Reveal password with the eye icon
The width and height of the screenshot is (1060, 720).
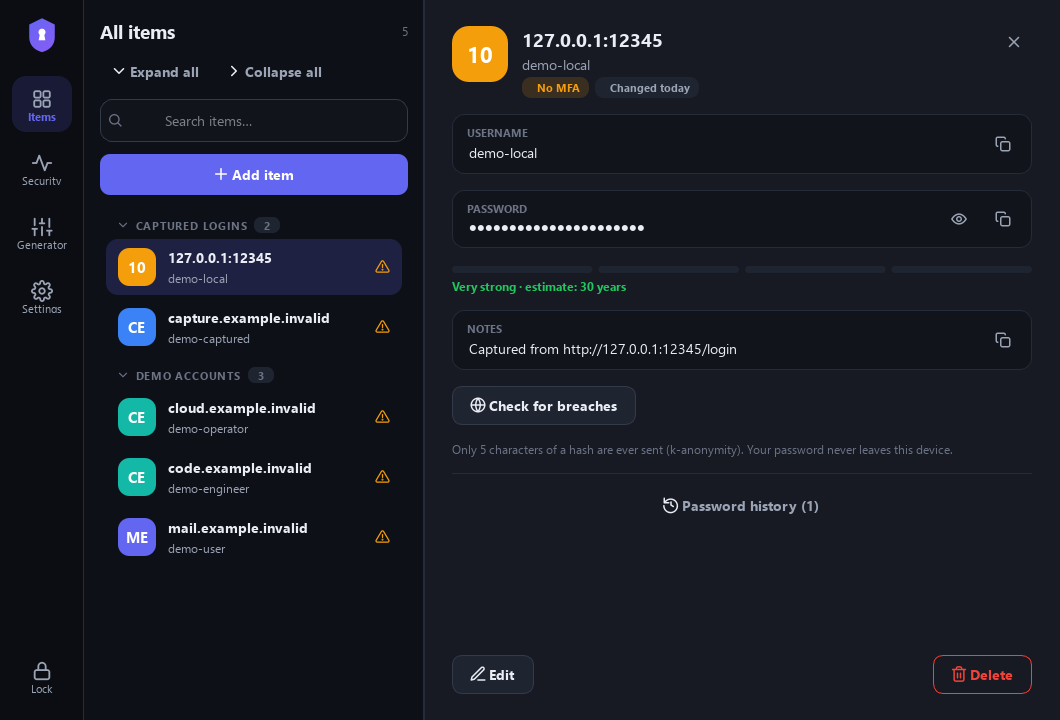point(959,219)
